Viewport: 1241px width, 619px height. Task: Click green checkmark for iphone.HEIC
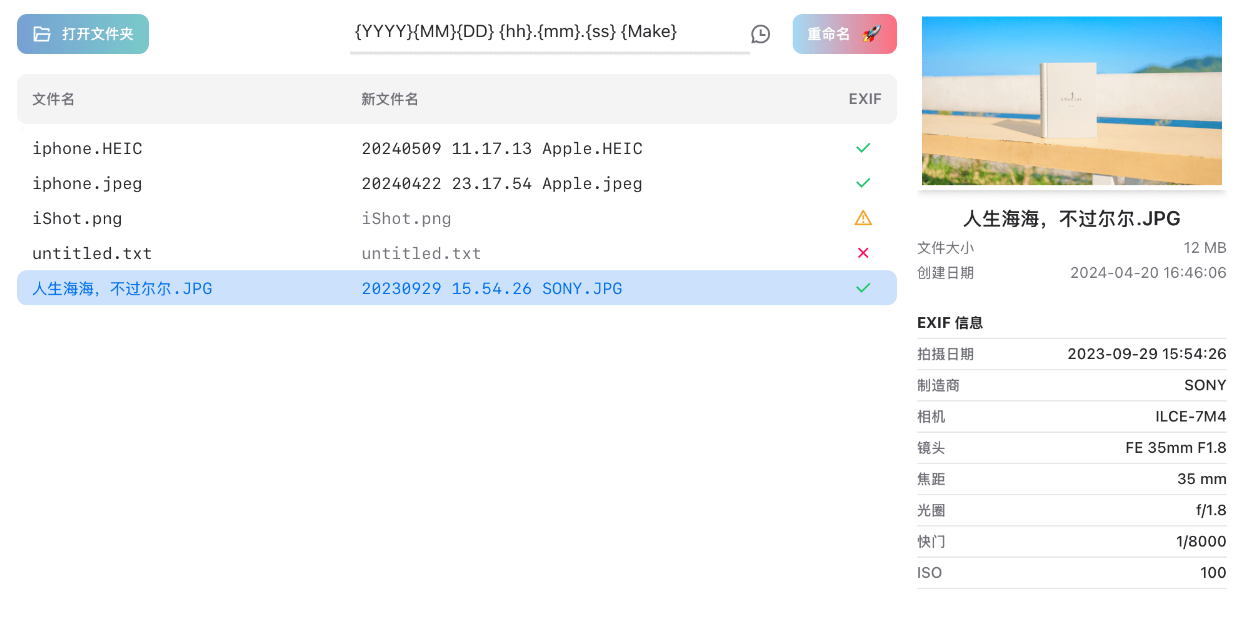(x=863, y=149)
